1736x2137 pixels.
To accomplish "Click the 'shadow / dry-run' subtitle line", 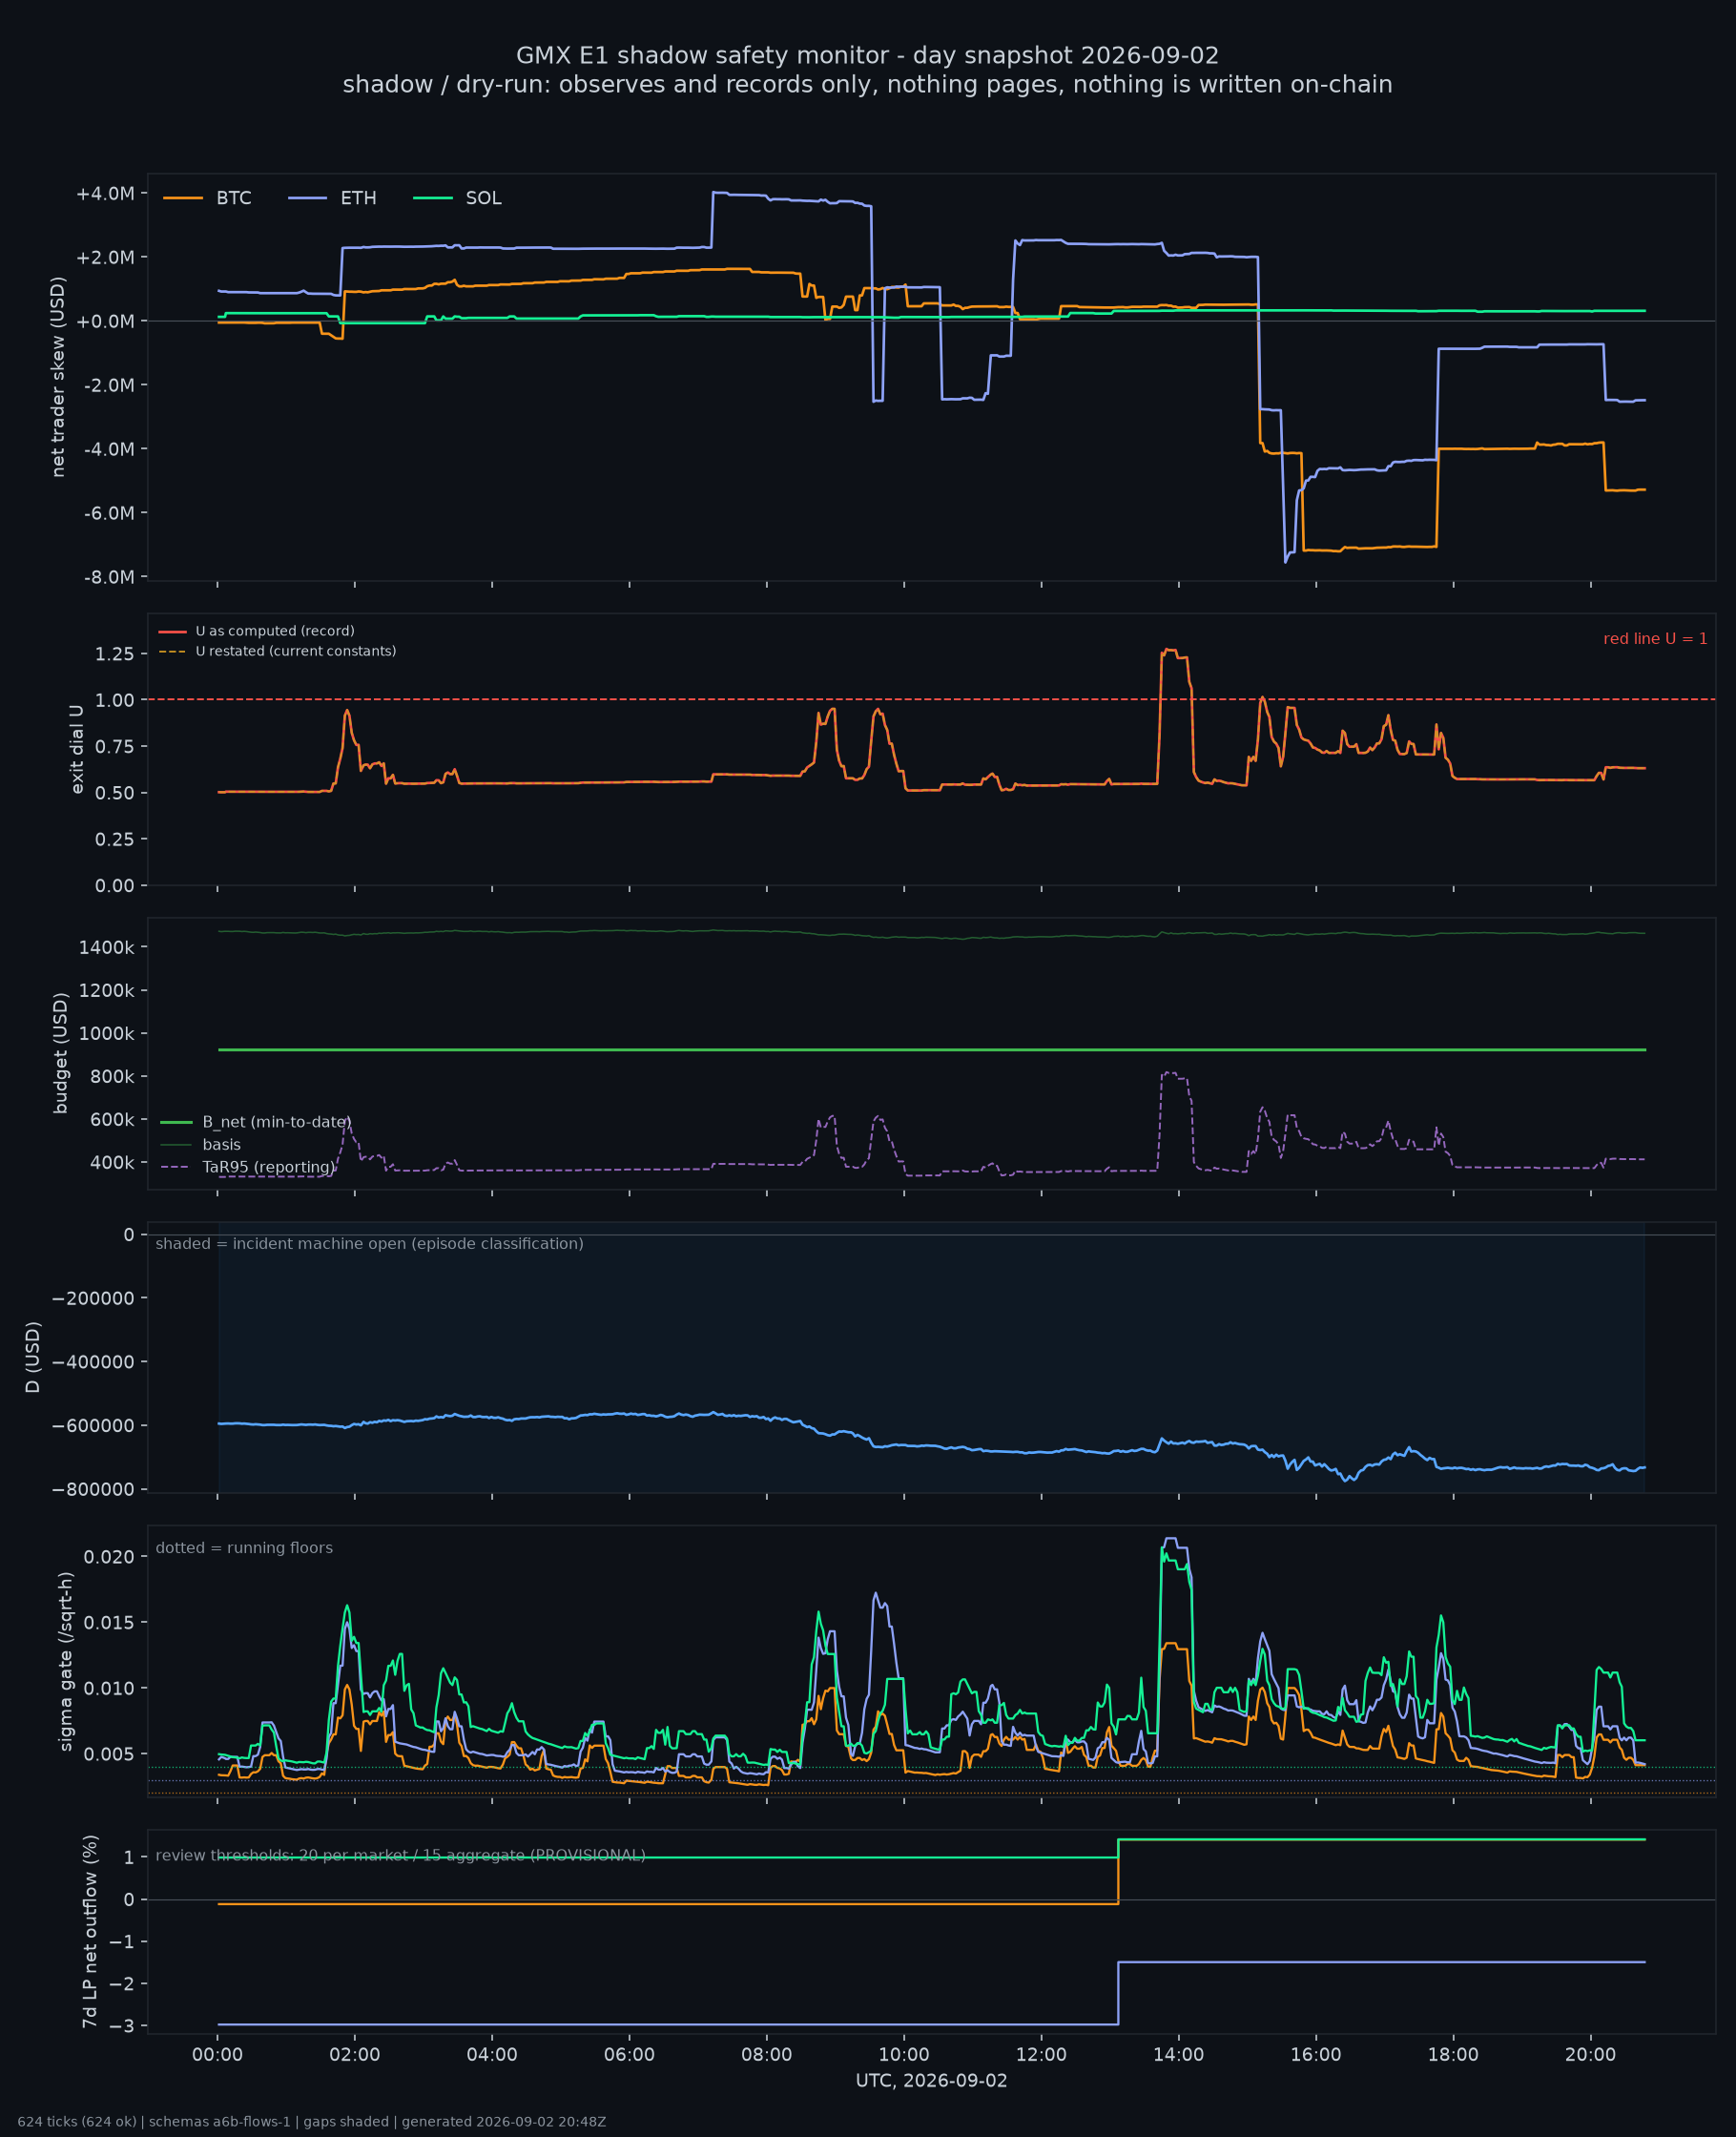I will 868,84.
